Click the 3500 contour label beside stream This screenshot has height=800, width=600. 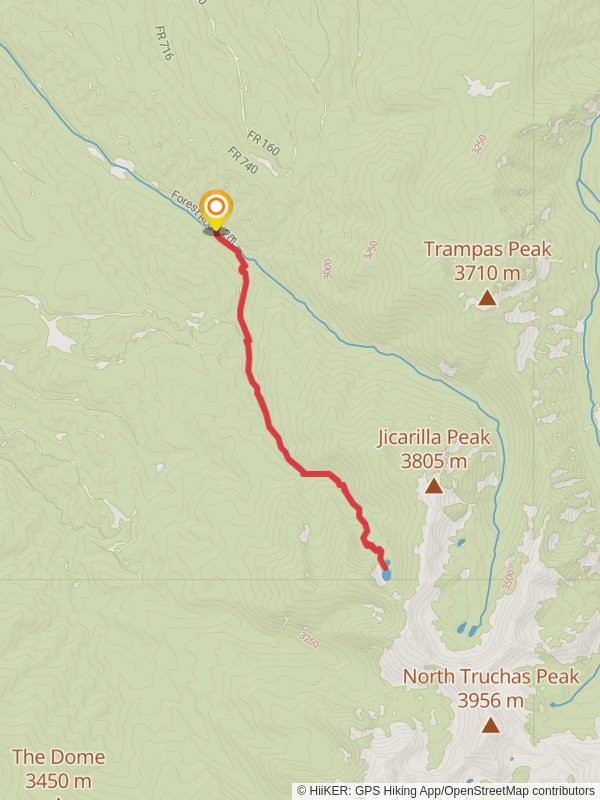[x=508, y=580]
